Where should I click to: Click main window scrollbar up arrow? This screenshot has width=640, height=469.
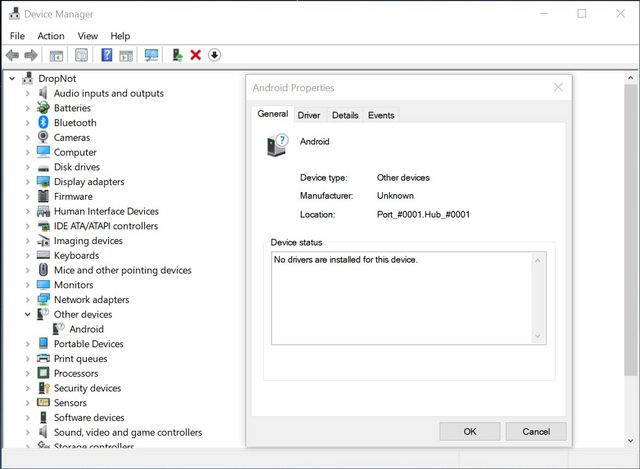[x=631, y=78]
